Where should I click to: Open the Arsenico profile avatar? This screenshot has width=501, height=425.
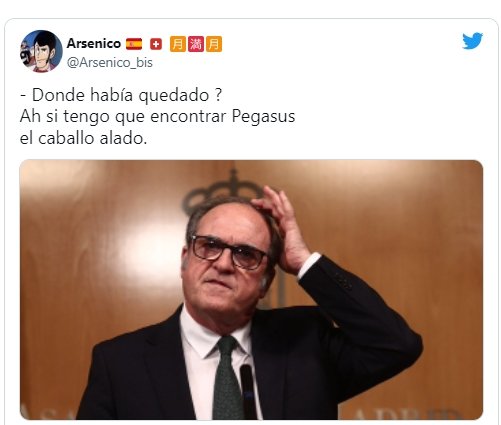[x=41, y=51]
